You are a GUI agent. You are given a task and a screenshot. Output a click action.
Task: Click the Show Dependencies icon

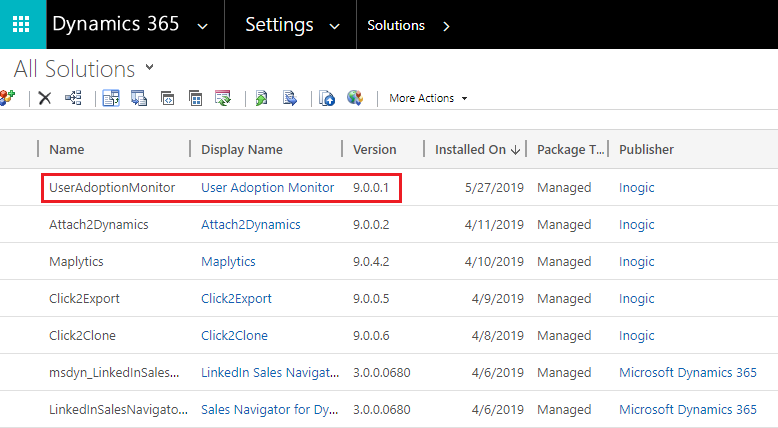click(73, 98)
